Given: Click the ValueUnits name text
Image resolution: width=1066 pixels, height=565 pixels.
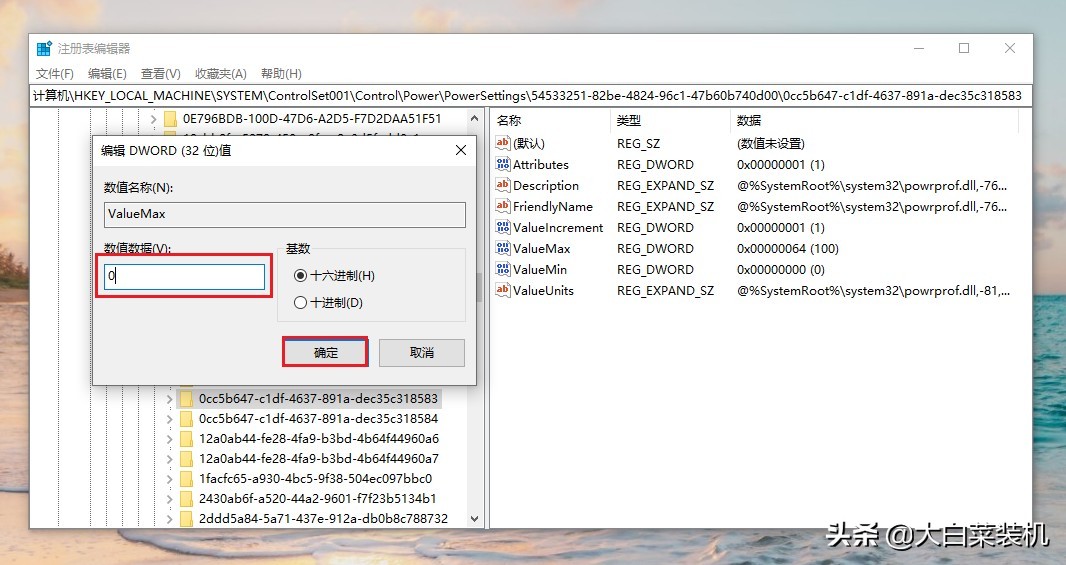Looking at the screenshot, I should pos(543,291).
